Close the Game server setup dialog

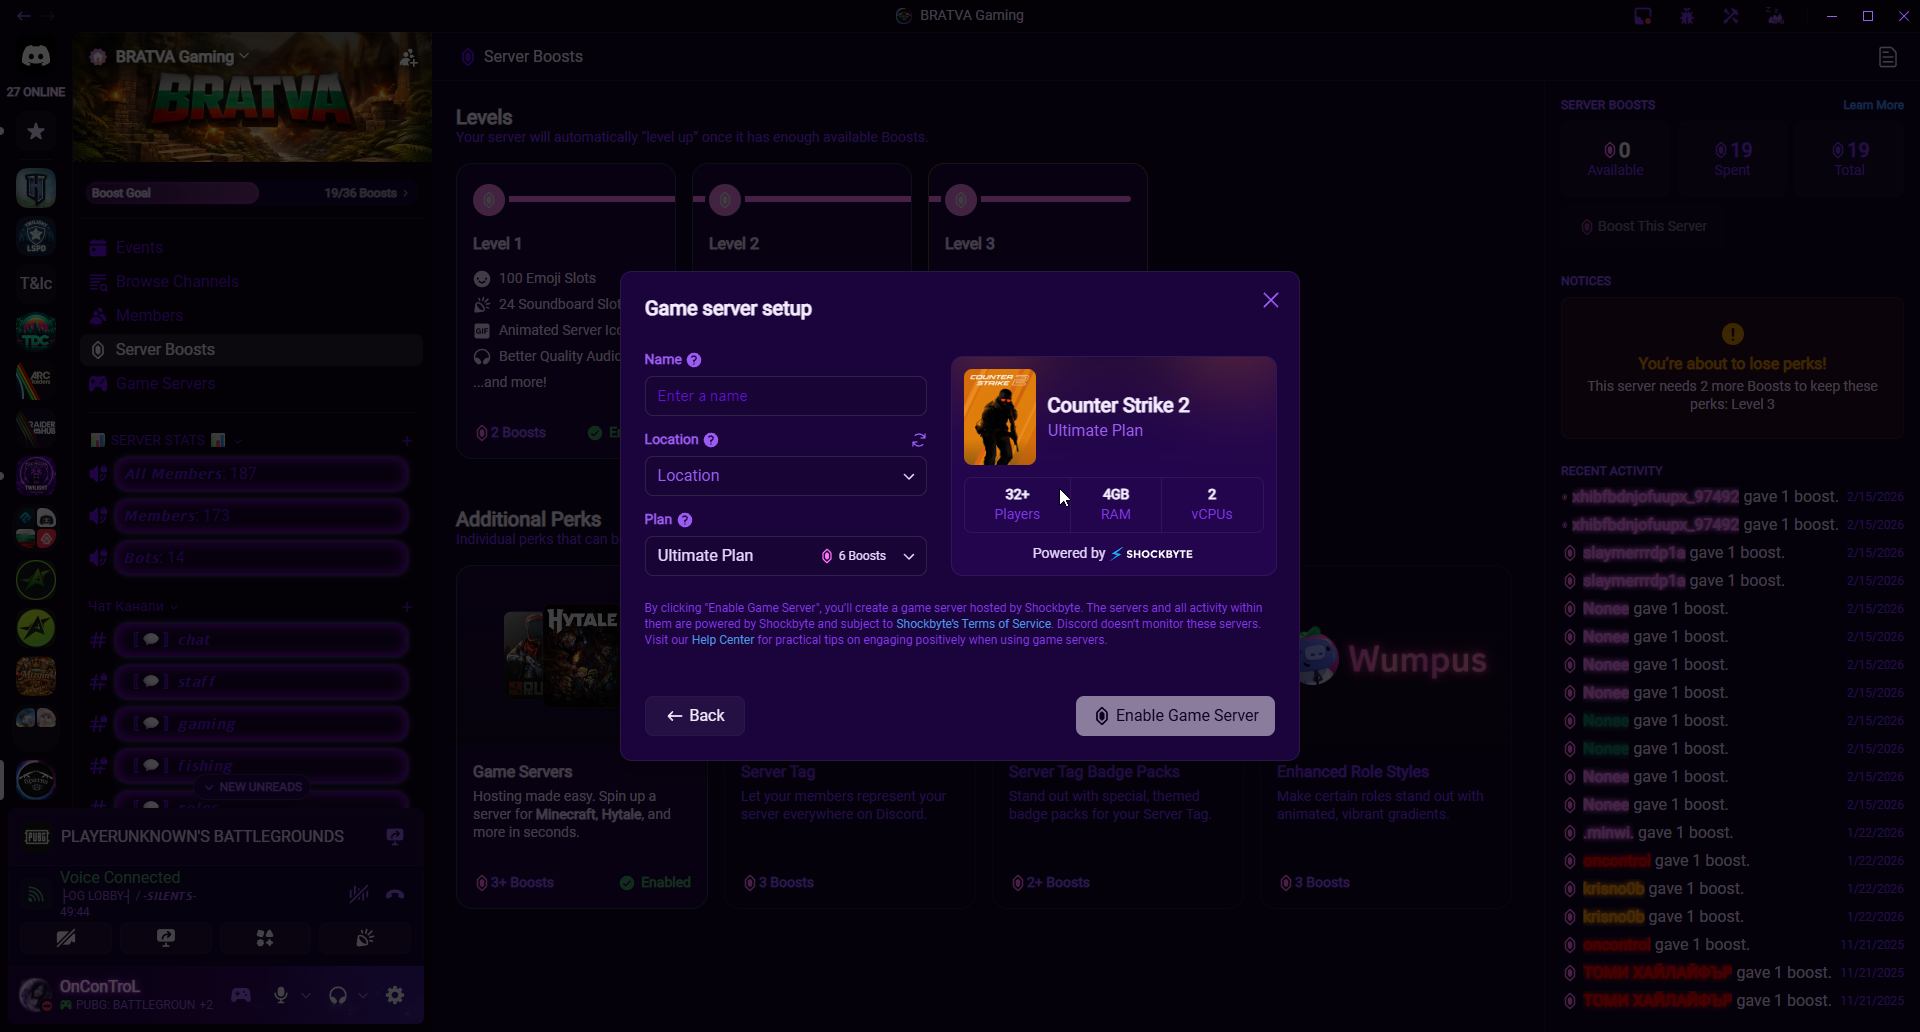(1271, 300)
